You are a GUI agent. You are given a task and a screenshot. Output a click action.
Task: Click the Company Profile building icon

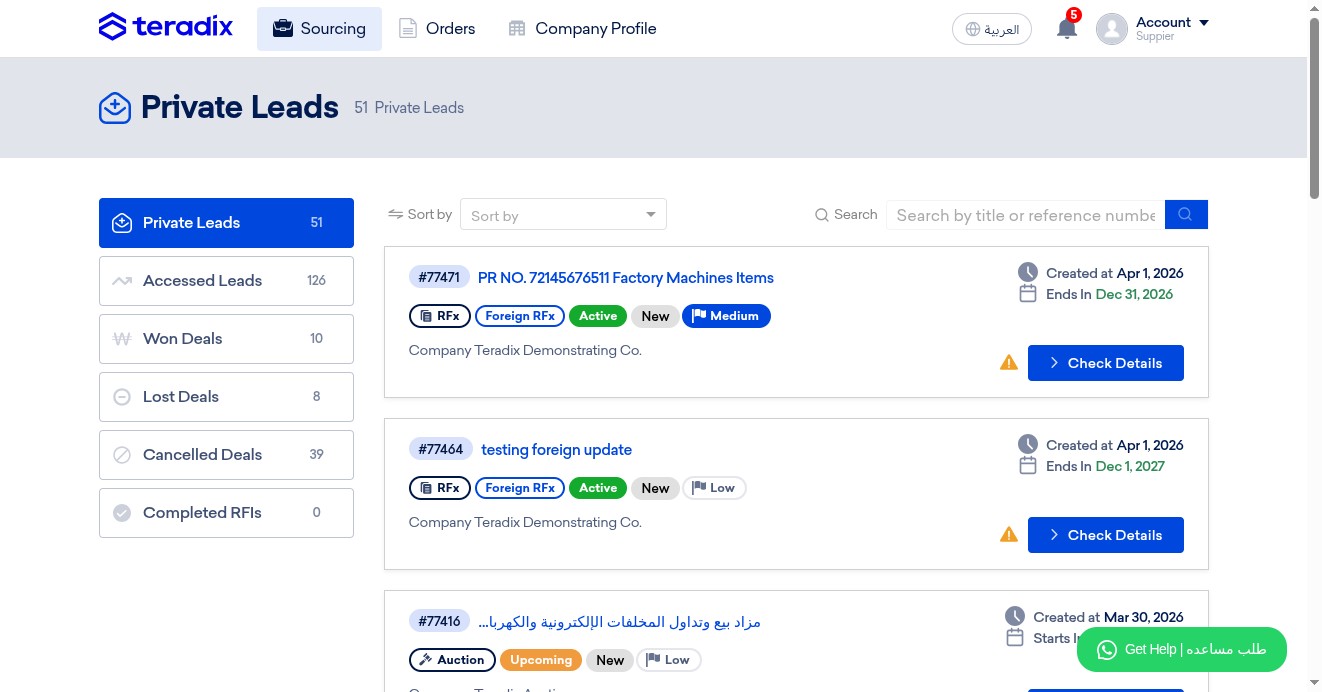click(x=516, y=28)
